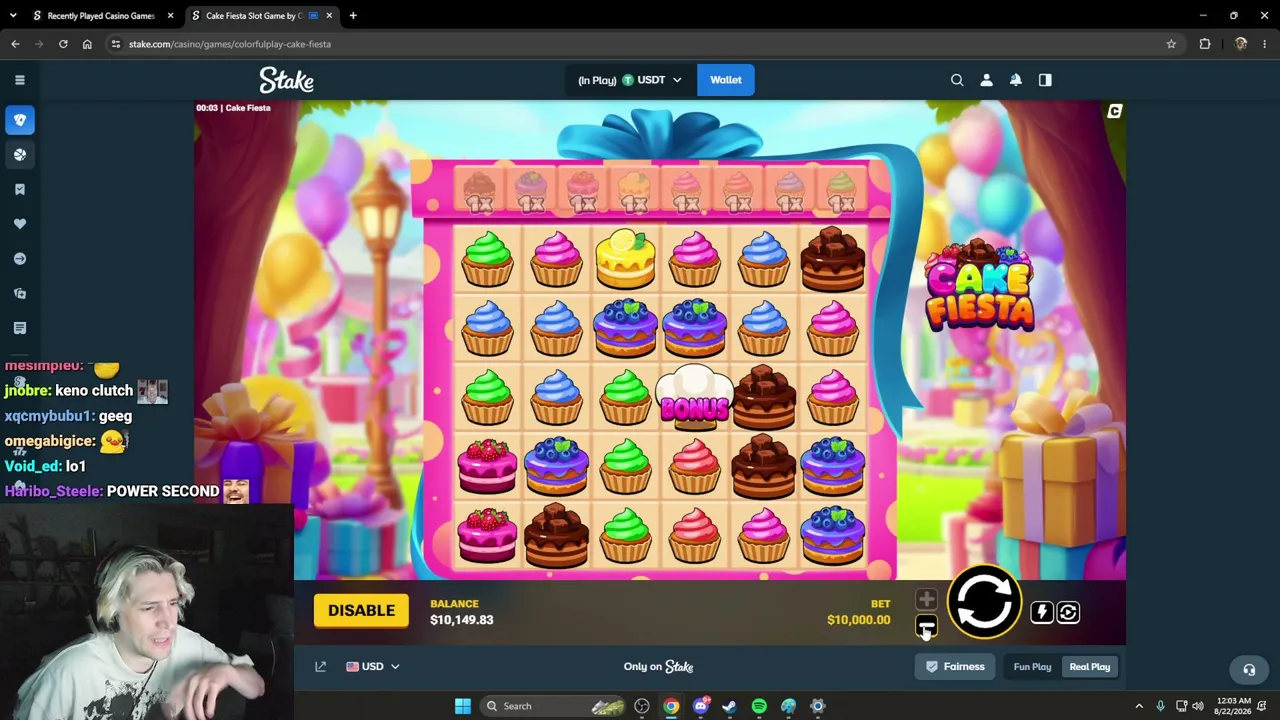This screenshot has height=720, width=1280.
Task: Focus the stake.com address bar
Action: (x=640, y=44)
